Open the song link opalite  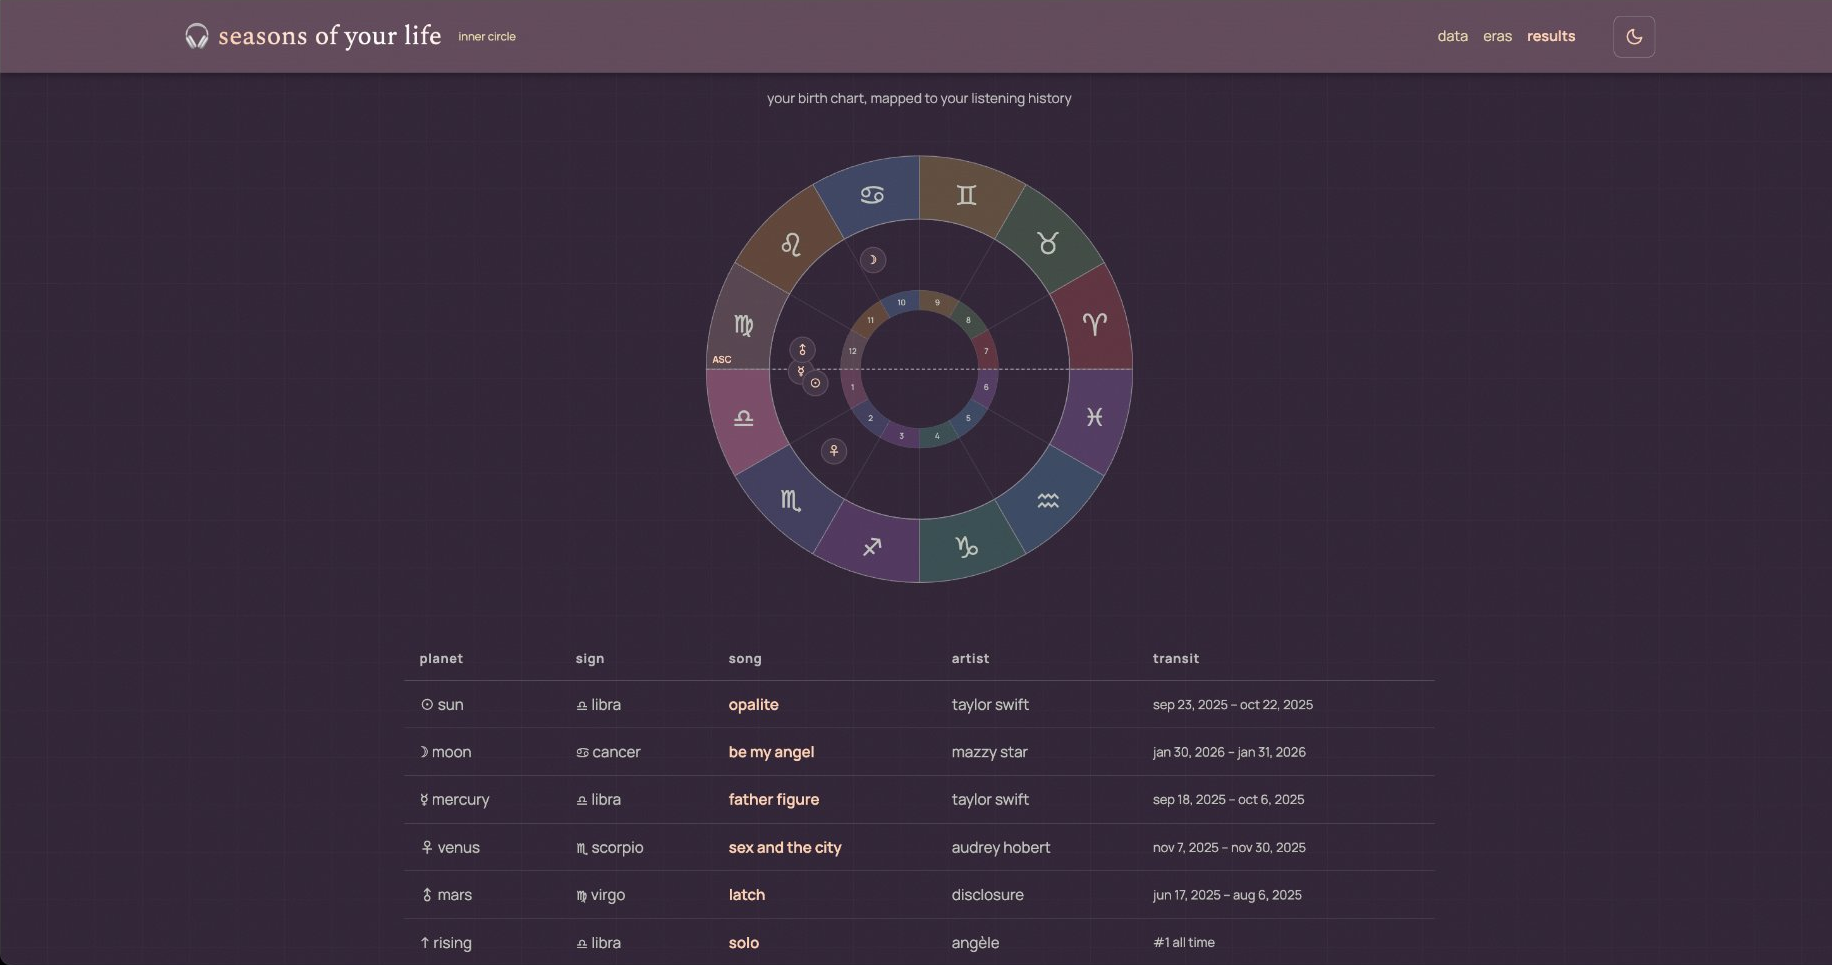[x=753, y=705]
